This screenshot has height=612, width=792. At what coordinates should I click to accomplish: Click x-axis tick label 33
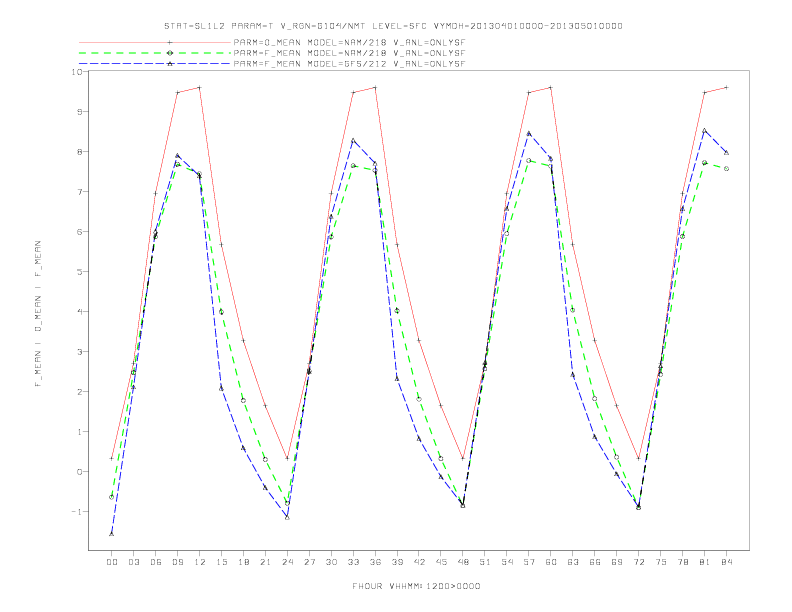pos(353,562)
